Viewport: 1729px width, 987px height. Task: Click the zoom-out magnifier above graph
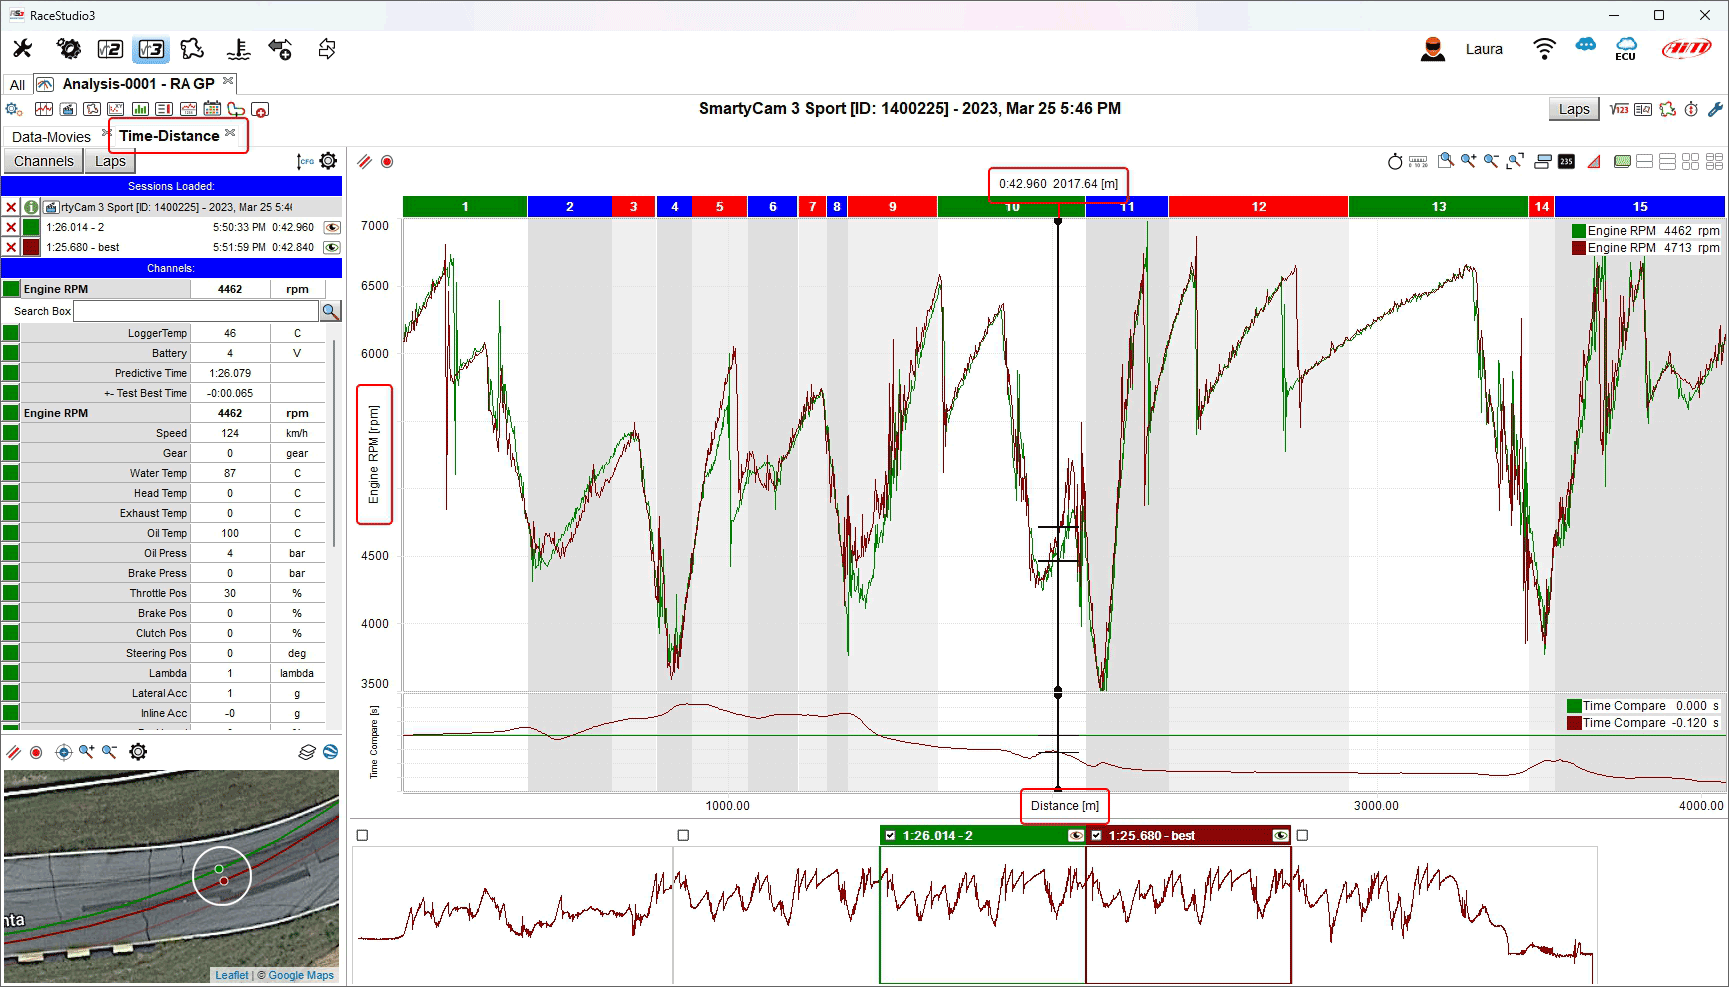[1491, 161]
